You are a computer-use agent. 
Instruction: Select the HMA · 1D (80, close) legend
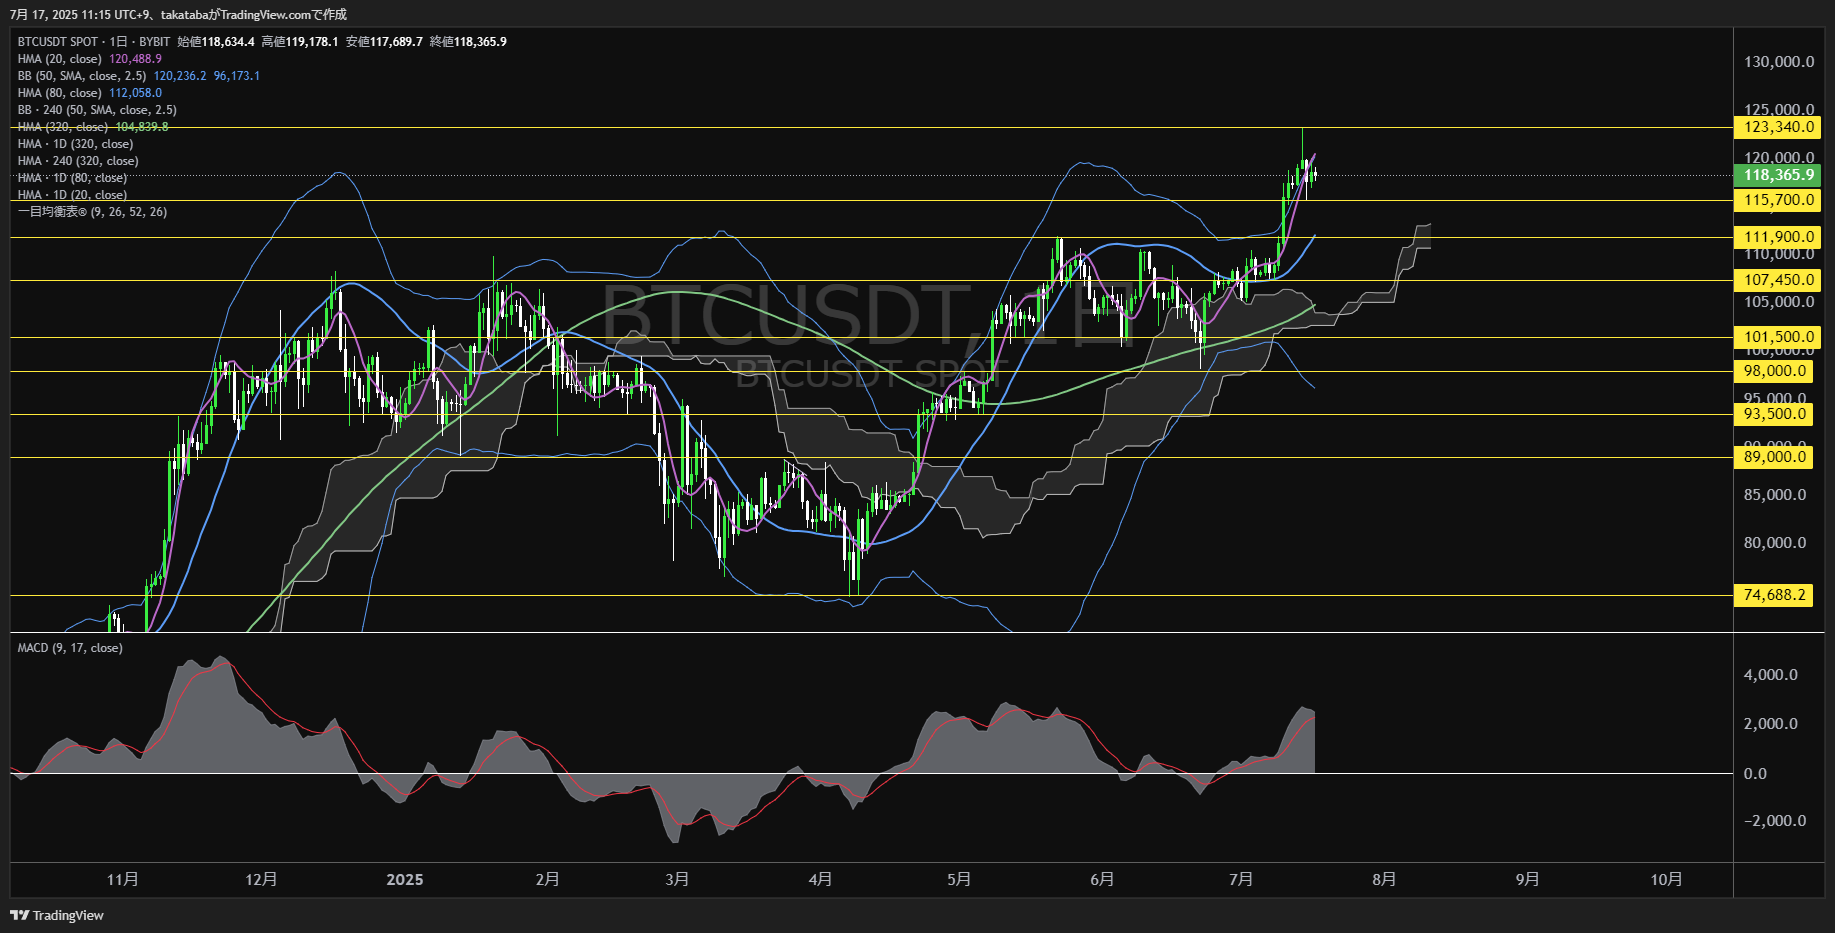pyautogui.click(x=72, y=178)
